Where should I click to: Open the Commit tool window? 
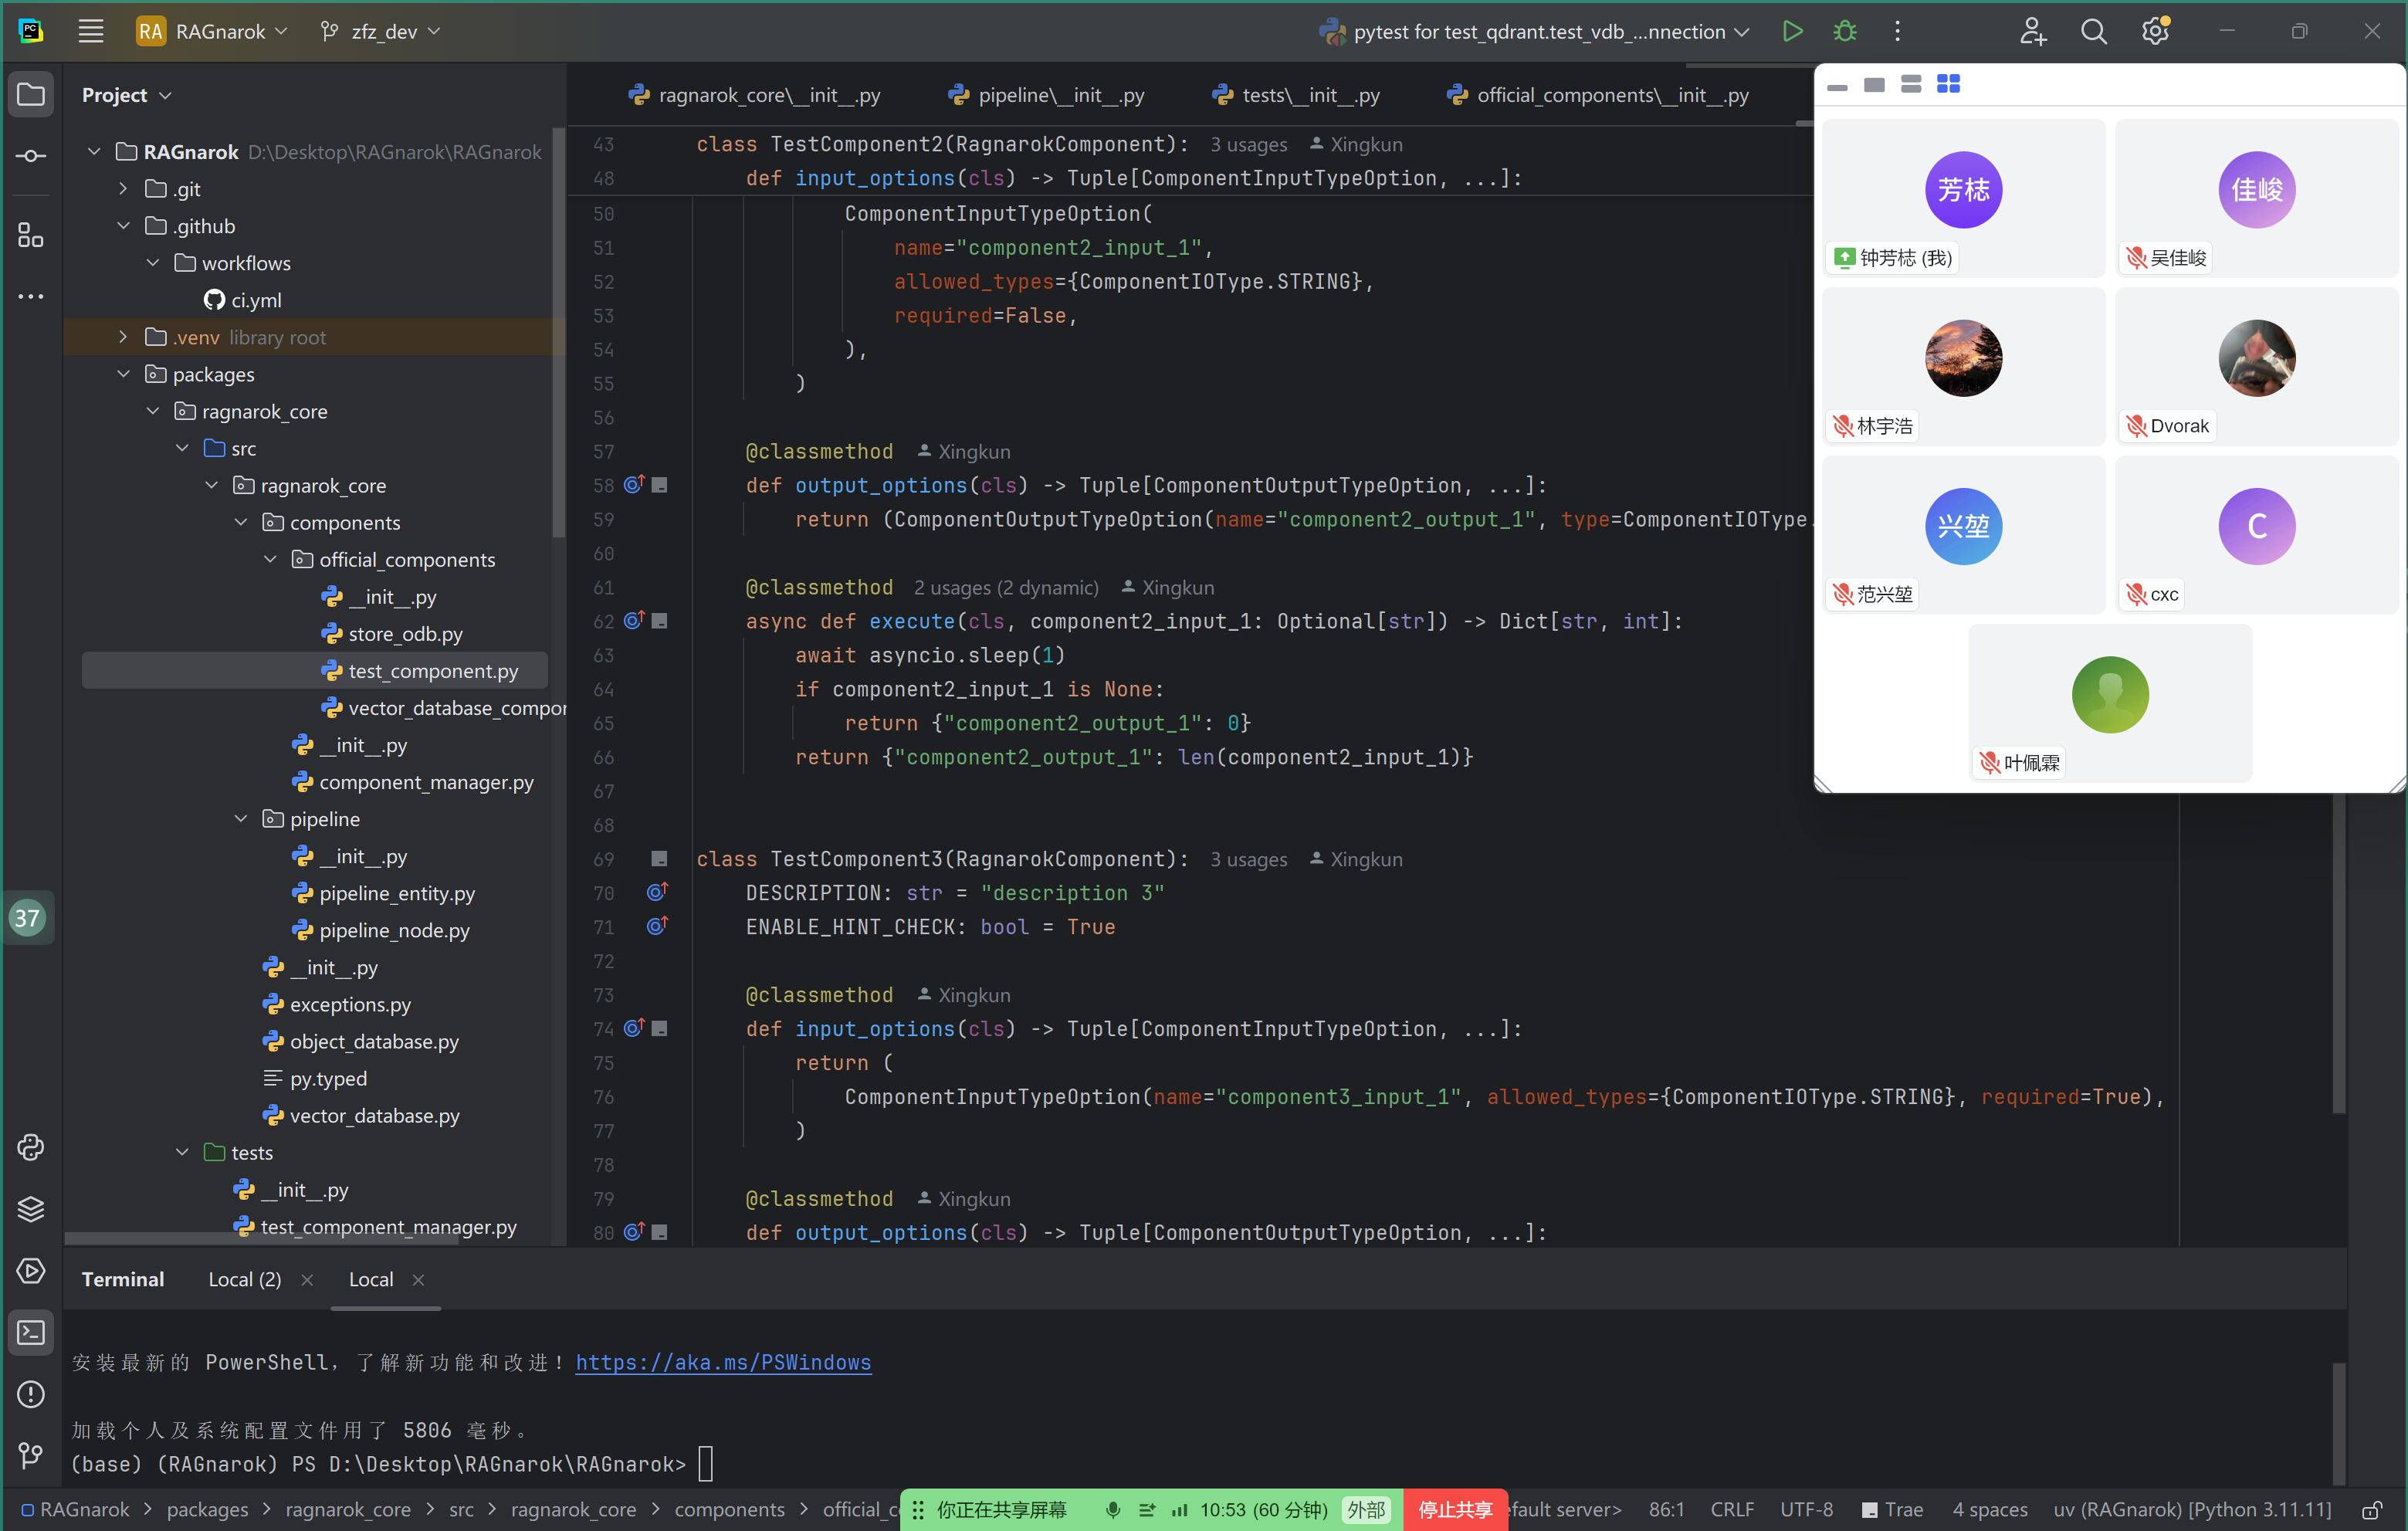pos(31,156)
